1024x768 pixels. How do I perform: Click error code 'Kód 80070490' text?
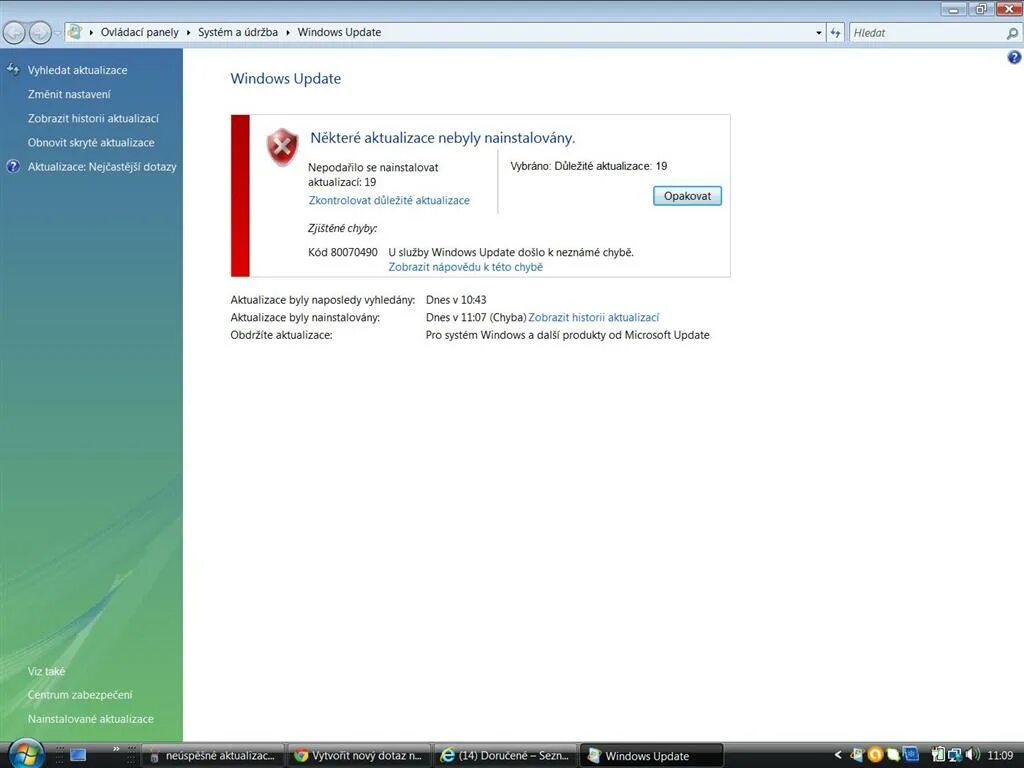pos(342,252)
